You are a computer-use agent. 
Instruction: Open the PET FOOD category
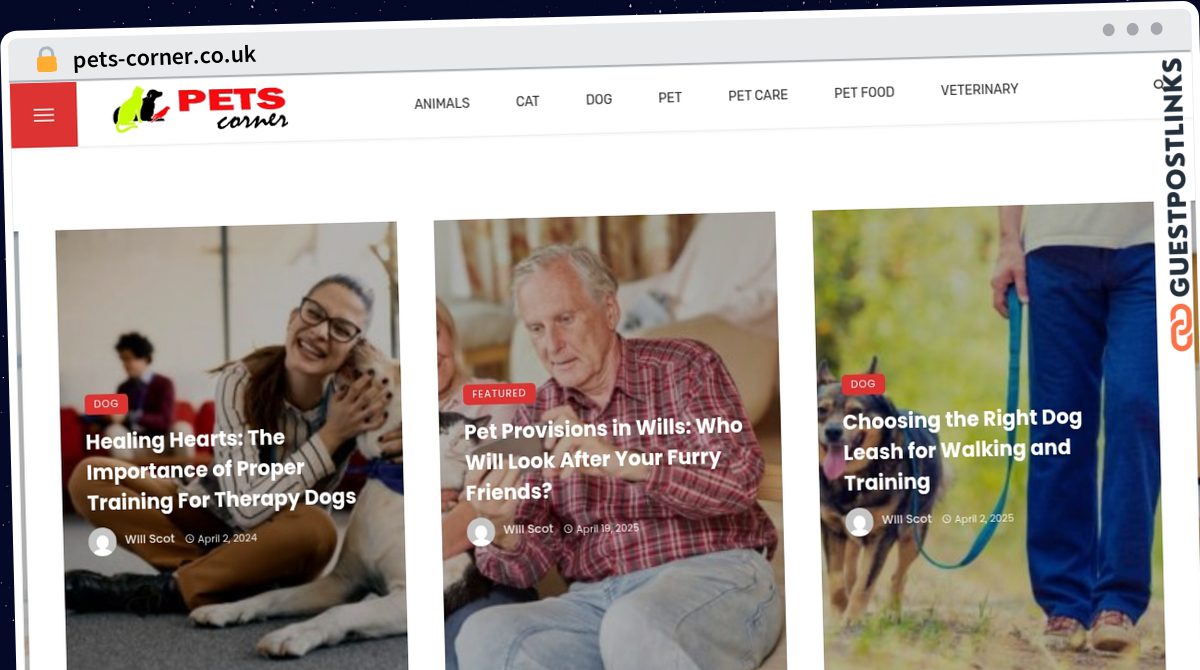point(864,92)
